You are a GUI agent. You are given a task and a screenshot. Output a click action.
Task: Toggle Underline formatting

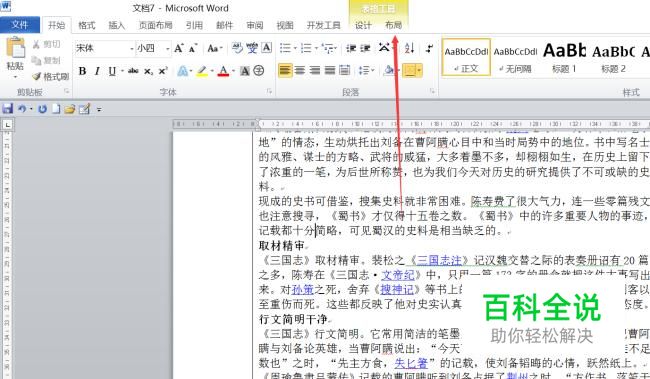point(112,71)
